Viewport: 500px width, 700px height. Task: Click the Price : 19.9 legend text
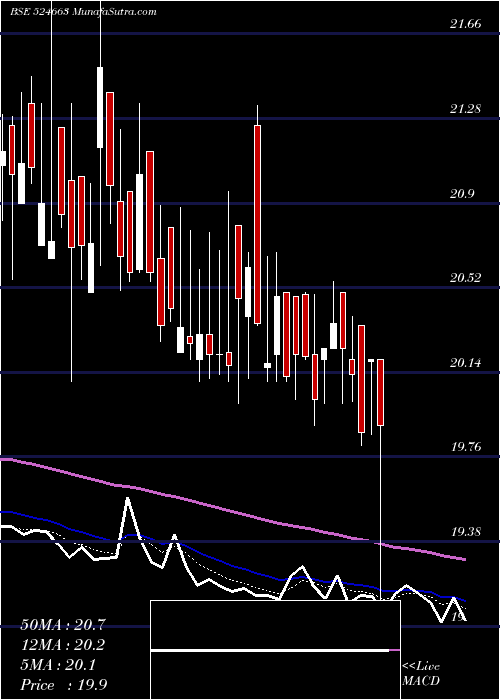coord(63,685)
